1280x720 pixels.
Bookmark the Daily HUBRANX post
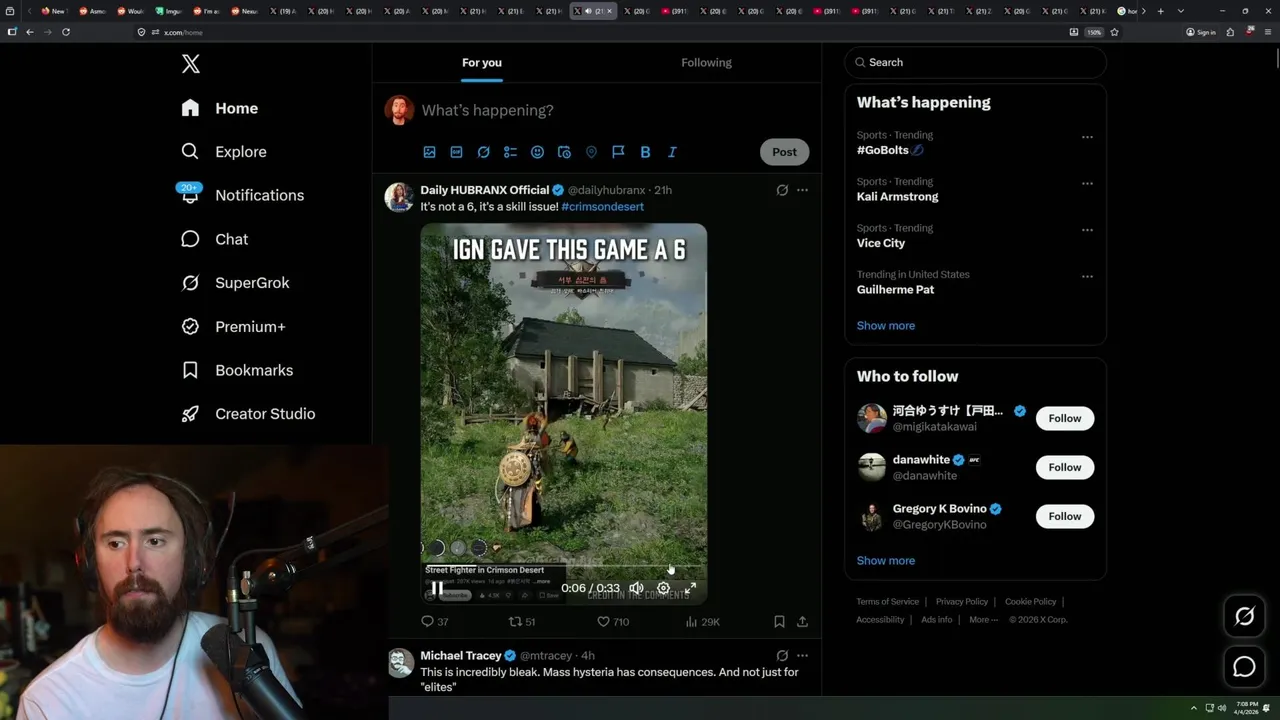pyautogui.click(x=779, y=622)
